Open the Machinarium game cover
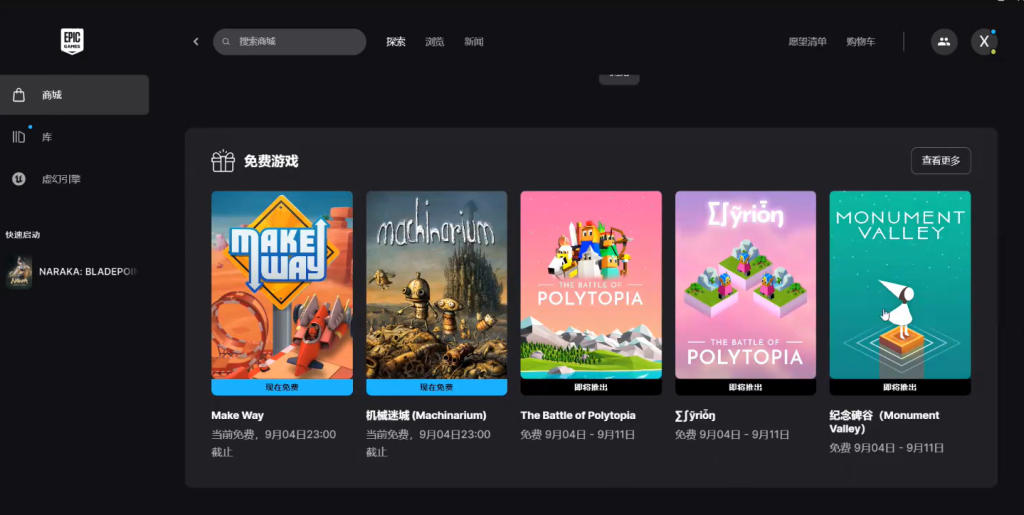This screenshot has width=1024, height=515. point(436,285)
